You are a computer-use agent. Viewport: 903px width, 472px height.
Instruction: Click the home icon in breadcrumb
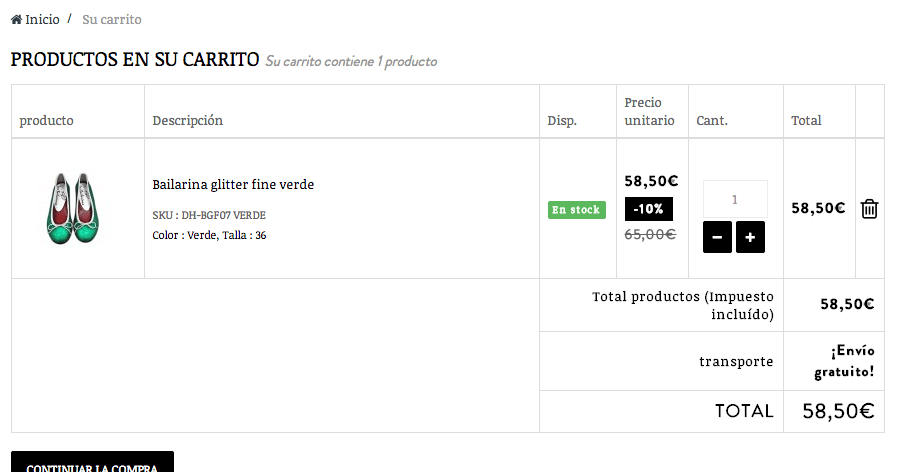pos(16,20)
